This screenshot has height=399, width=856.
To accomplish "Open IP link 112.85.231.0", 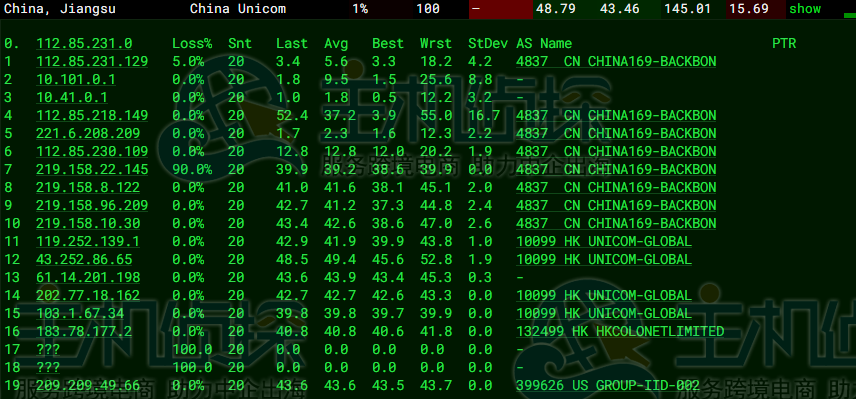I will coord(84,44).
